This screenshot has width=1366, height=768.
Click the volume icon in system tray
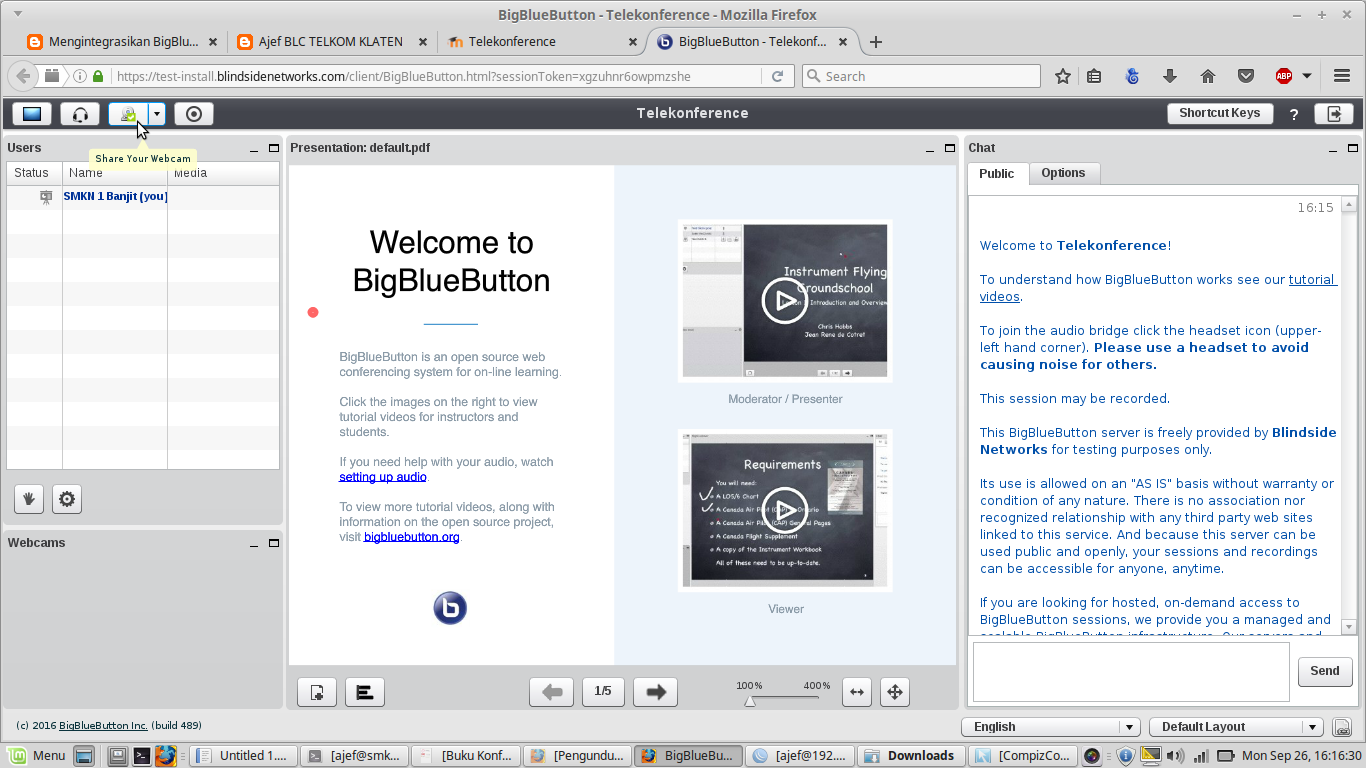coord(1175,756)
